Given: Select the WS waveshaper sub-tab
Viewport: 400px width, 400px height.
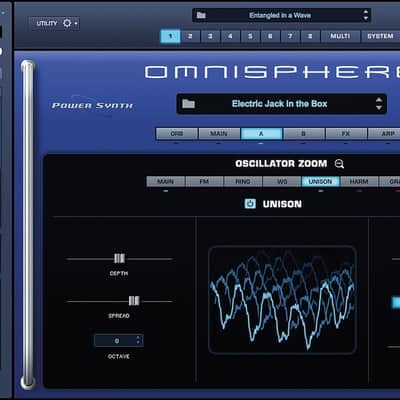Looking at the screenshot, I should click(282, 181).
